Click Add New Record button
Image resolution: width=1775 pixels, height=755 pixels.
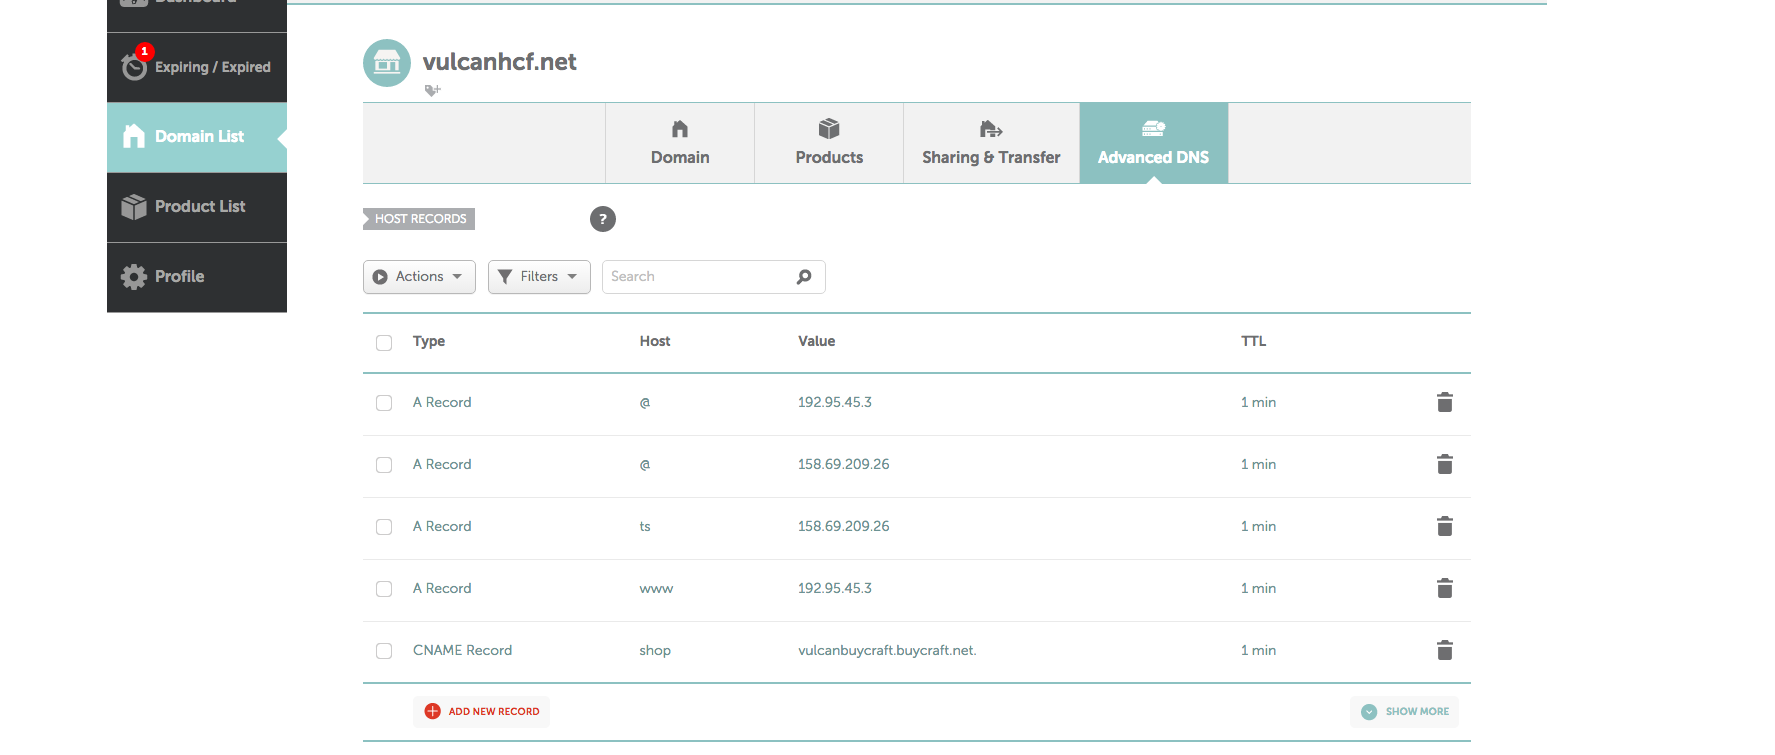pos(481,711)
